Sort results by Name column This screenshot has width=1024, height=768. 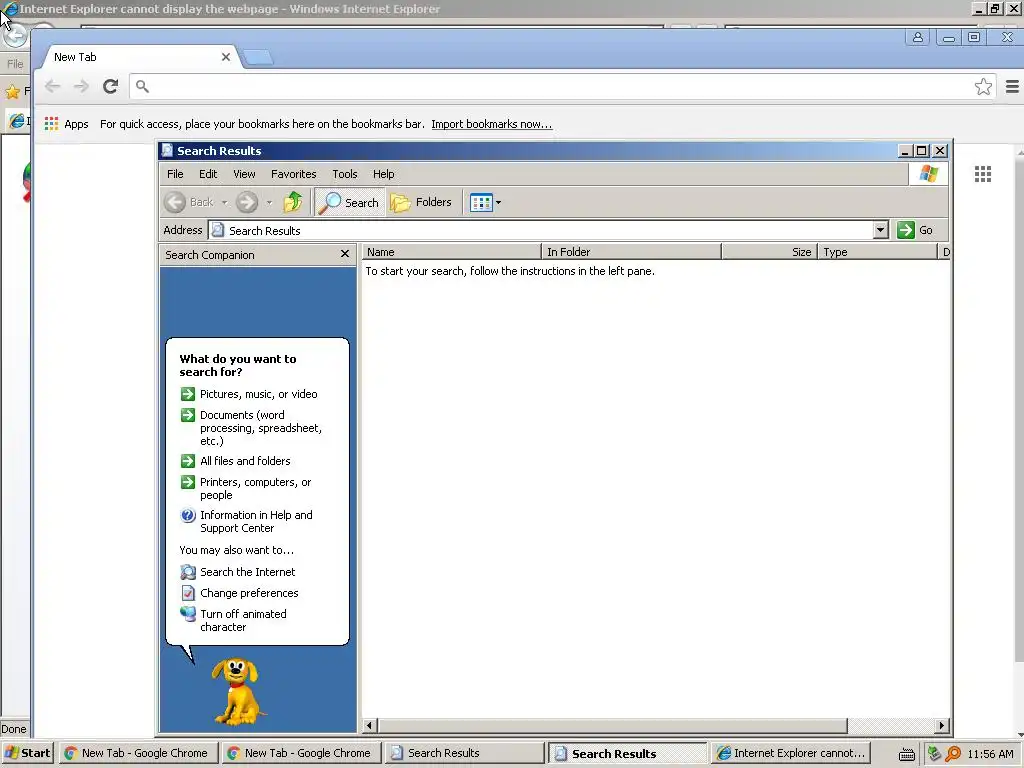(451, 251)
